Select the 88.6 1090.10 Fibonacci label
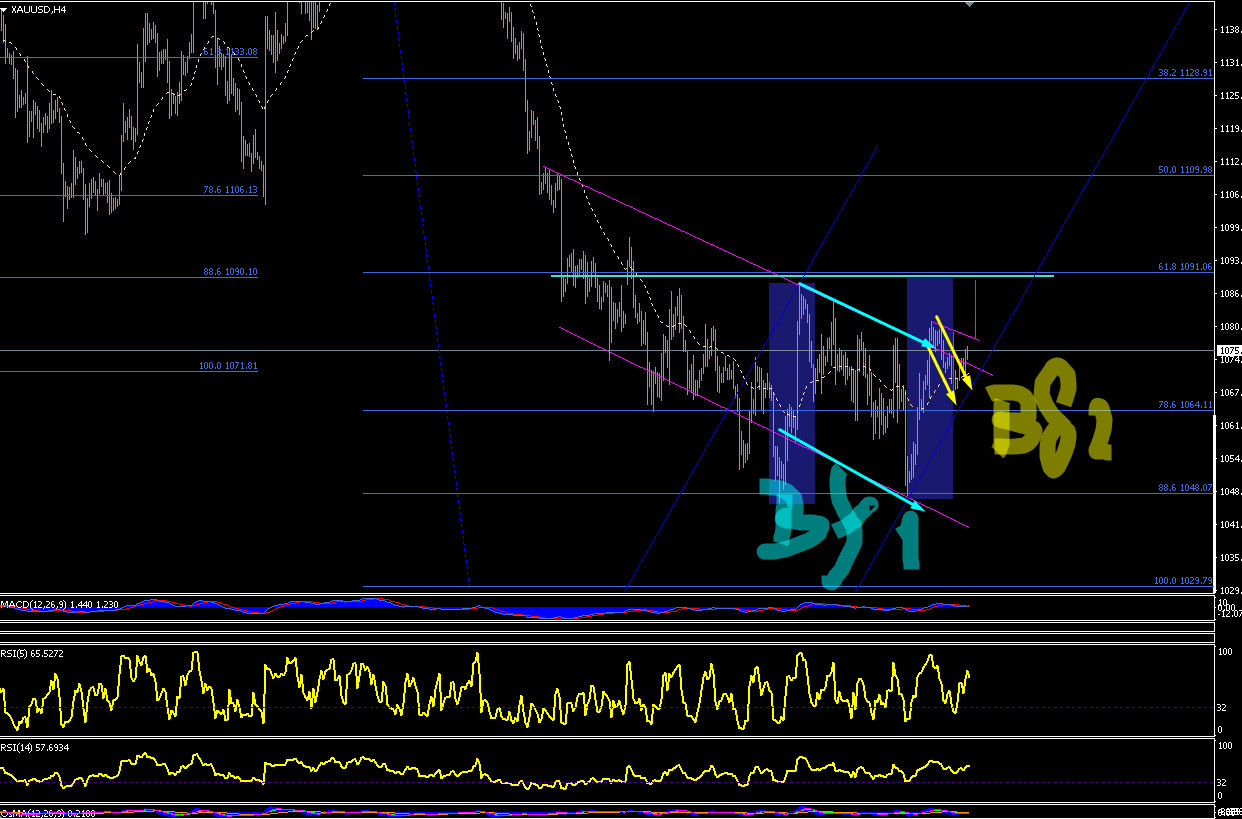The image size is (1242, 819). click(230, 272)
